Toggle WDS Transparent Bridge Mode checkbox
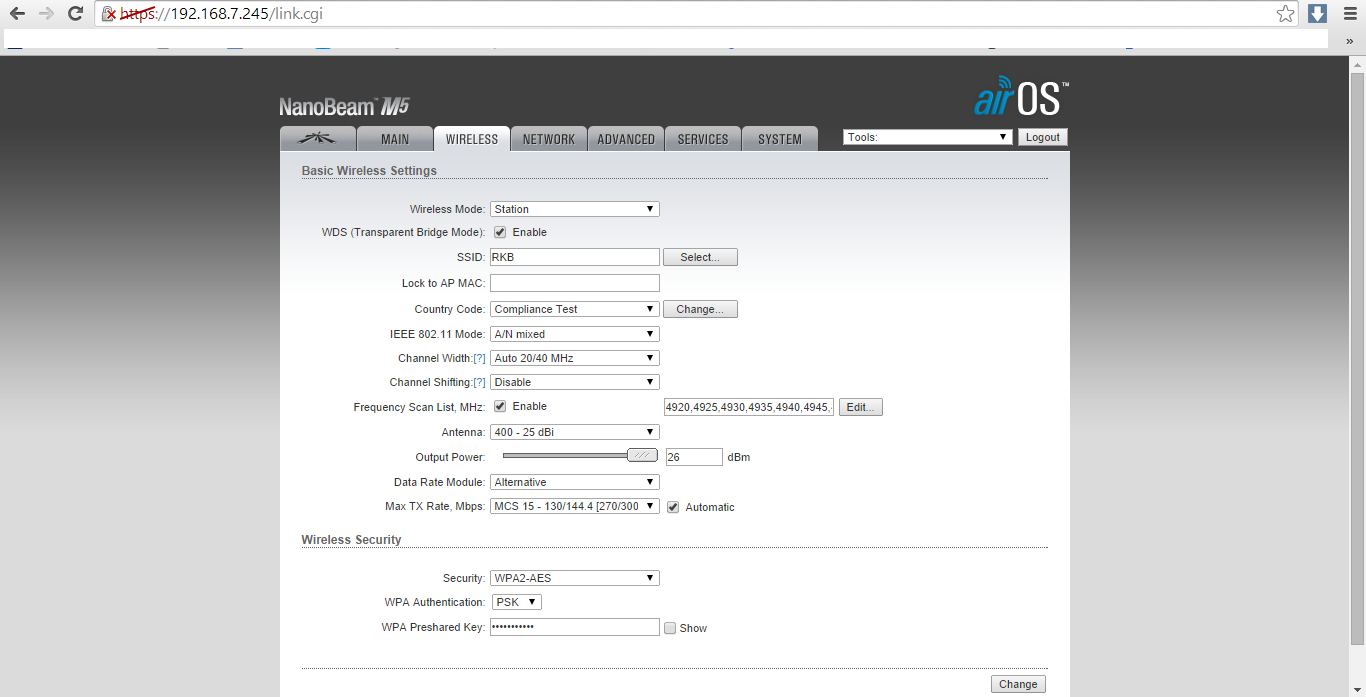The image size is (1366, 697). click(x=500, y=232)
